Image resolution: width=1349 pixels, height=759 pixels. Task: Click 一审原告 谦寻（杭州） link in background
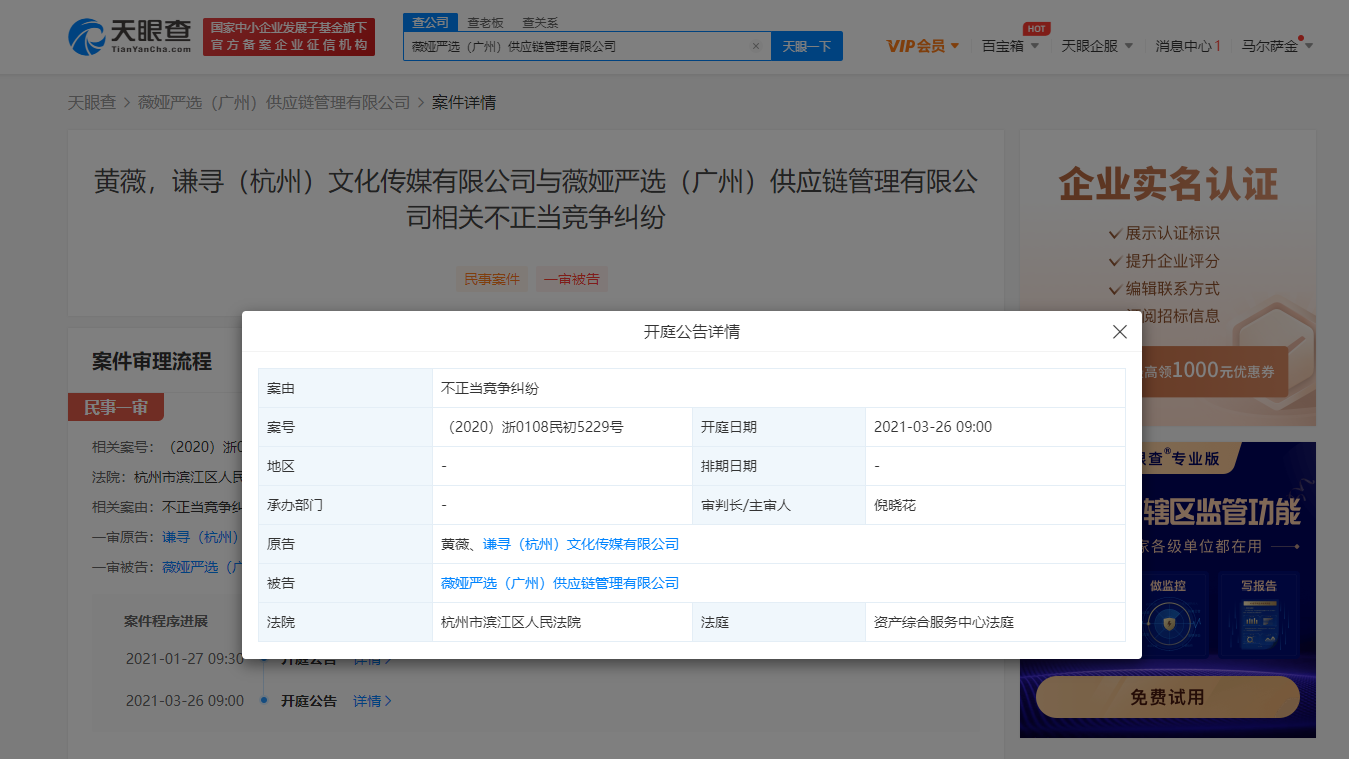[201, 537]
